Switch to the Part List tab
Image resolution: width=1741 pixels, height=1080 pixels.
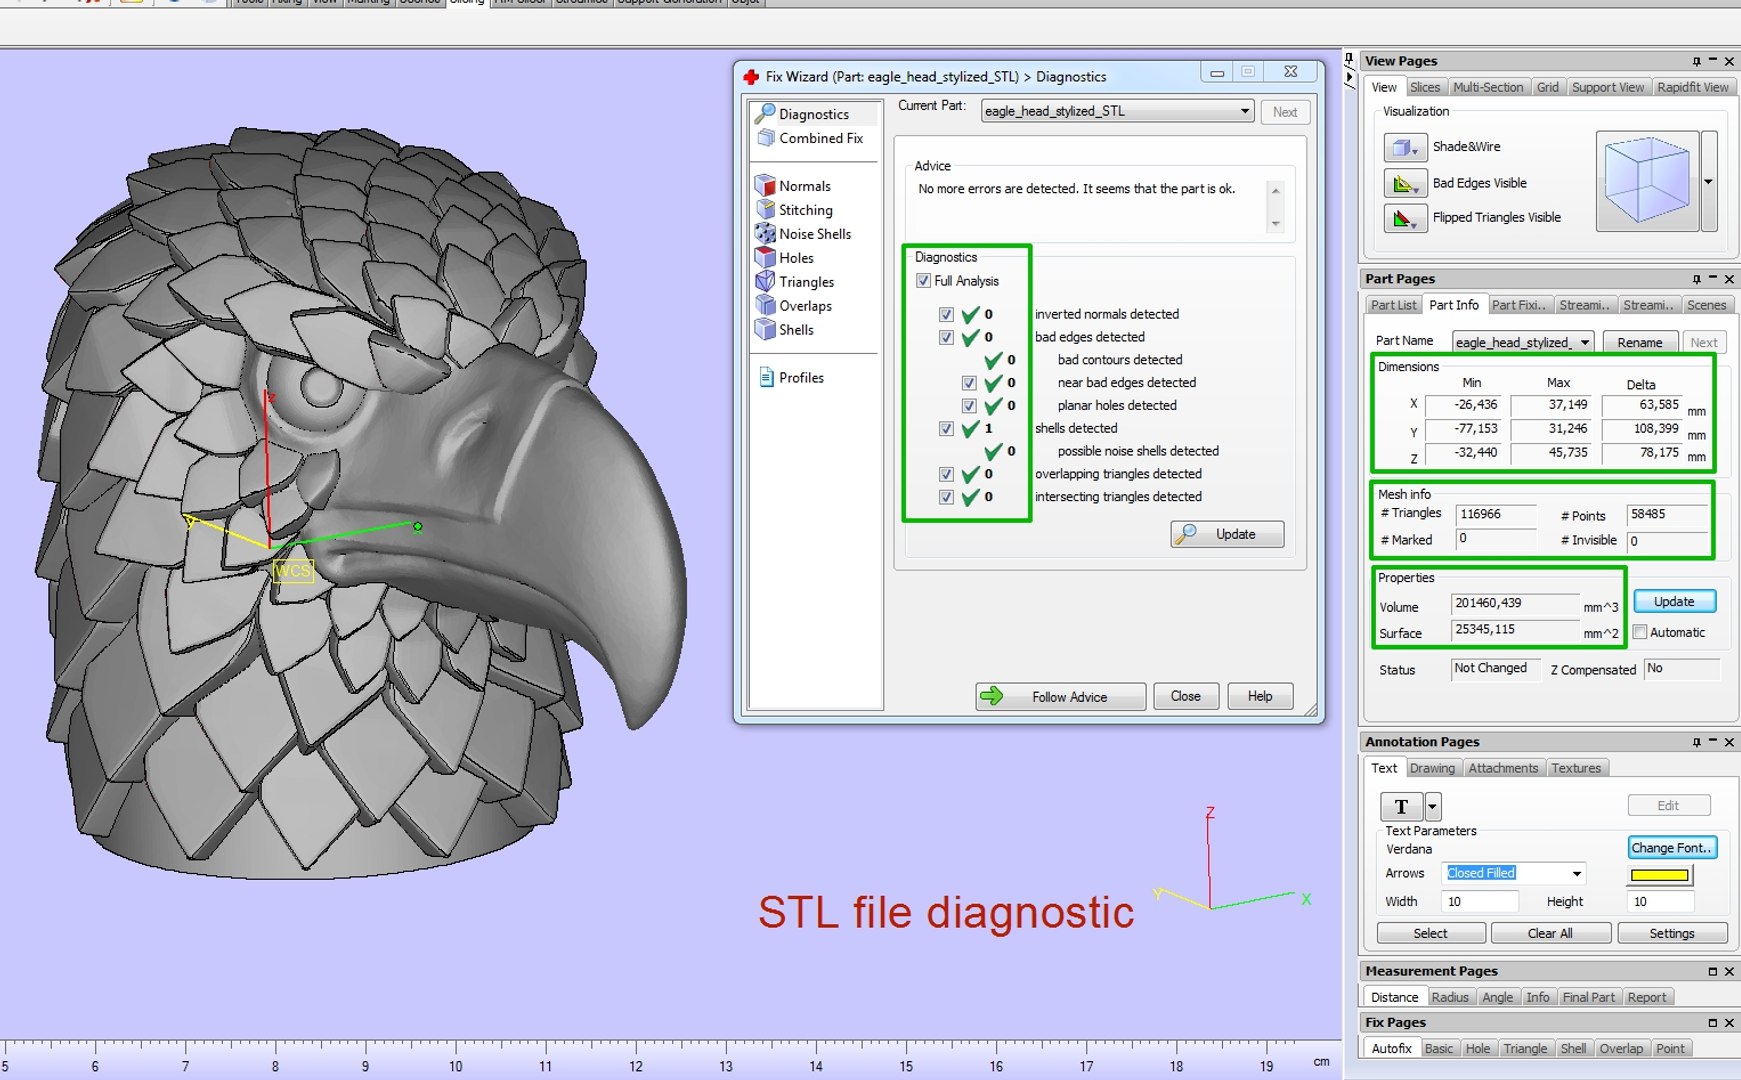pyautogui.click(x=1393, y=305)
